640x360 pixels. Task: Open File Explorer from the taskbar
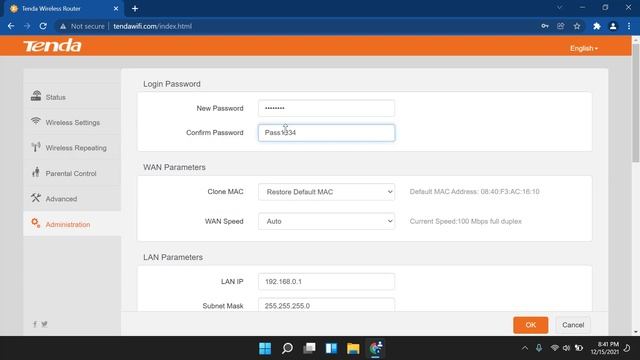click(353, 348)
